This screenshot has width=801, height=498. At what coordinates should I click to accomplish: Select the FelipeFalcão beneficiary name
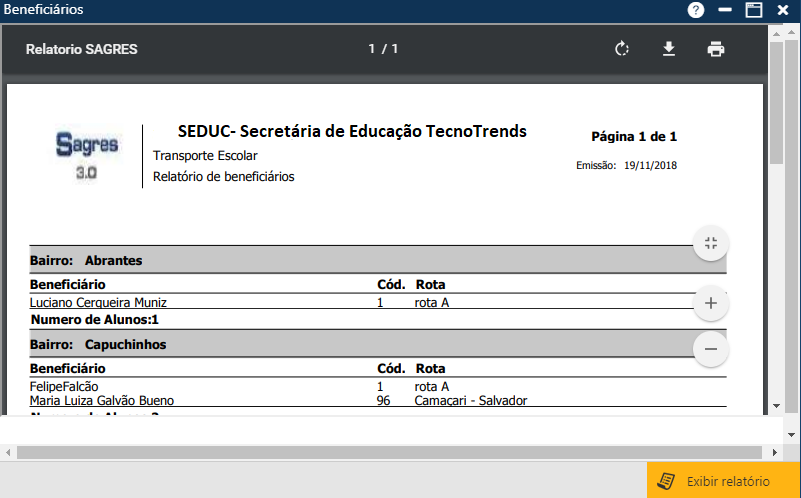click(x=64, y=387)
